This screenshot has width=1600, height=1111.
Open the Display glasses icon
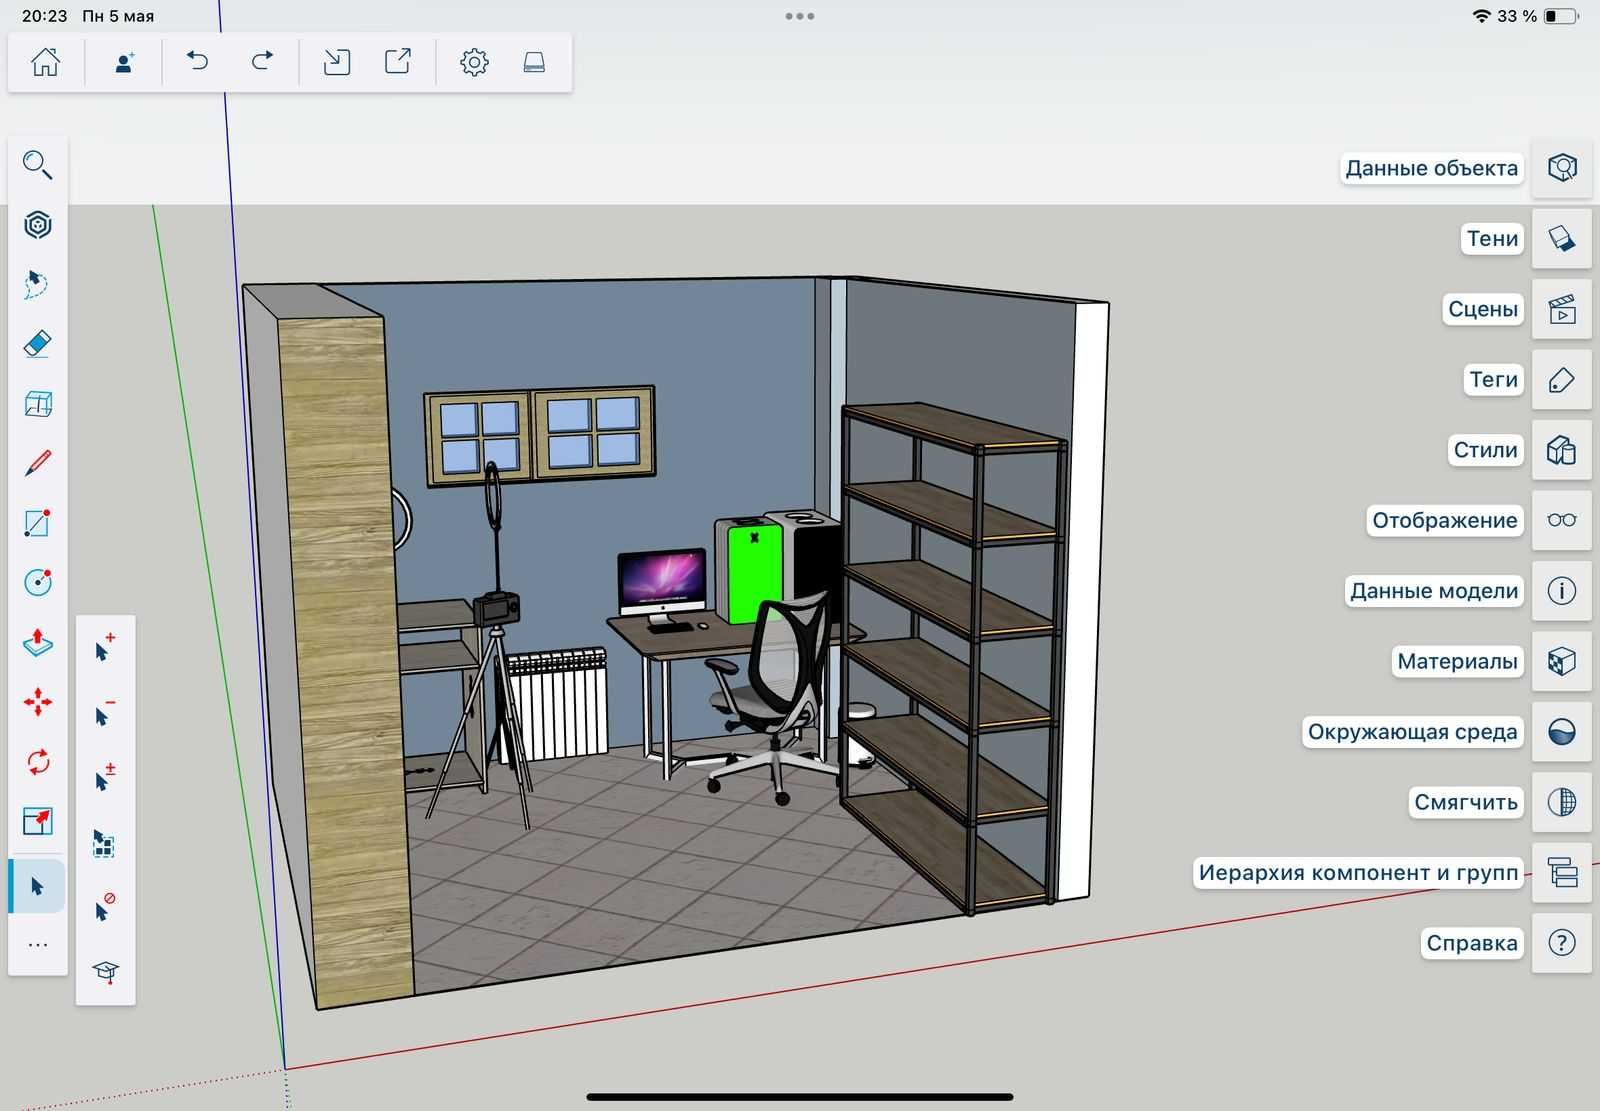pyautogui.click(x=1562, y=520)
